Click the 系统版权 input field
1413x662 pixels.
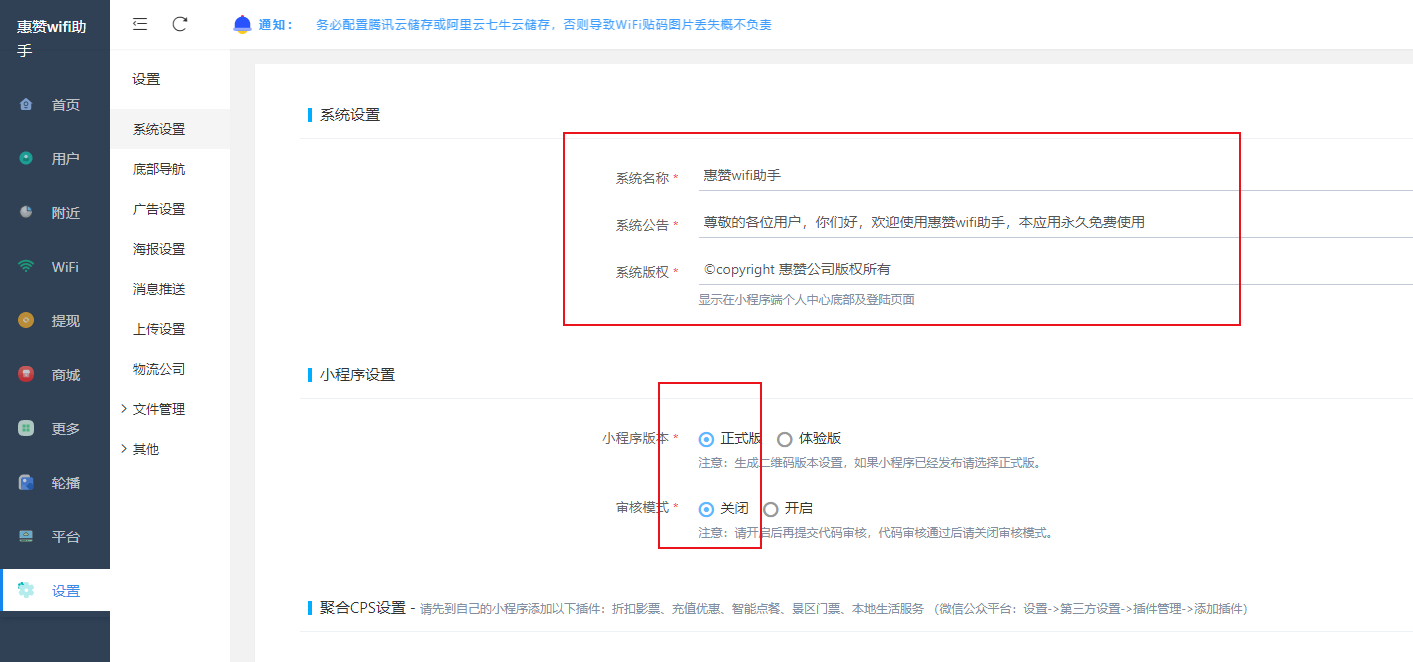(x=1055, y=269)
